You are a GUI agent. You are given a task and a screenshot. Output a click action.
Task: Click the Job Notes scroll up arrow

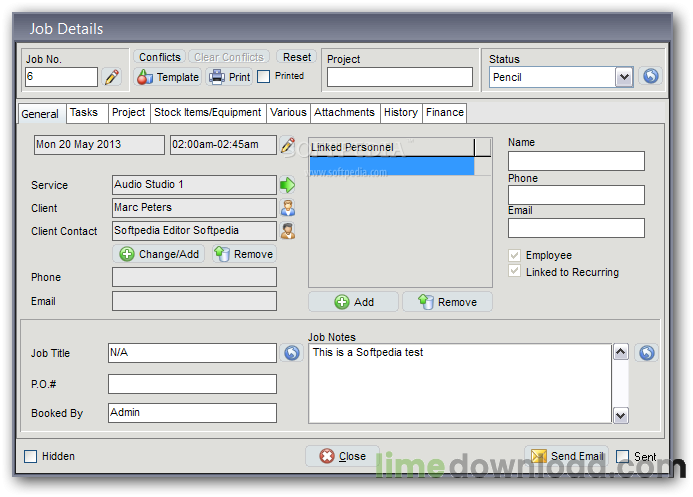621,352
